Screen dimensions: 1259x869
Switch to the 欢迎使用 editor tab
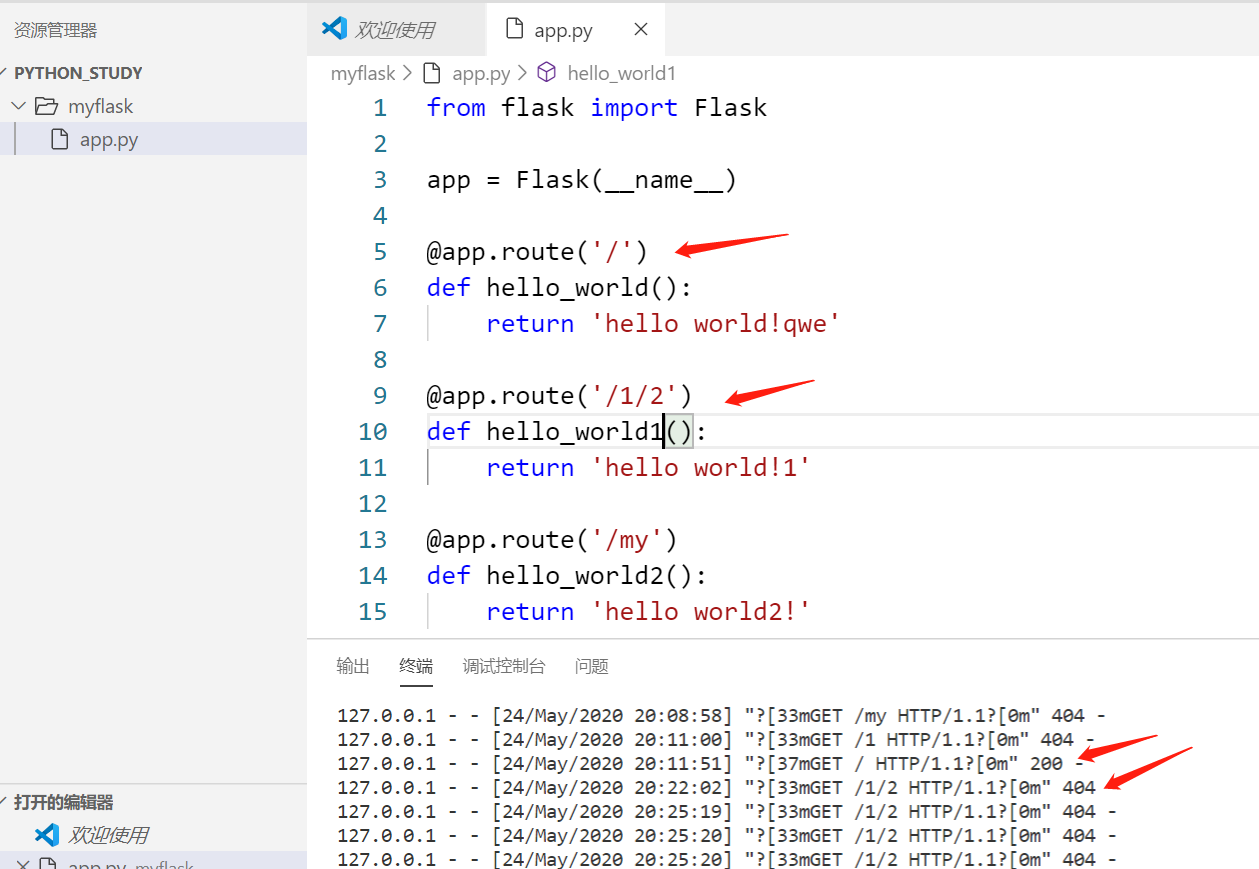coord(396,30)
